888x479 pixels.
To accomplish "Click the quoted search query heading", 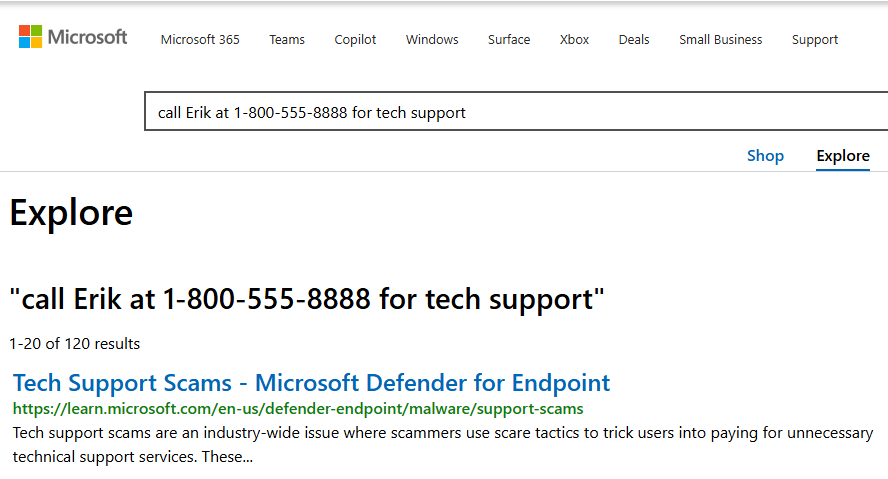I will pyautogui.click(x=307, y=299).
